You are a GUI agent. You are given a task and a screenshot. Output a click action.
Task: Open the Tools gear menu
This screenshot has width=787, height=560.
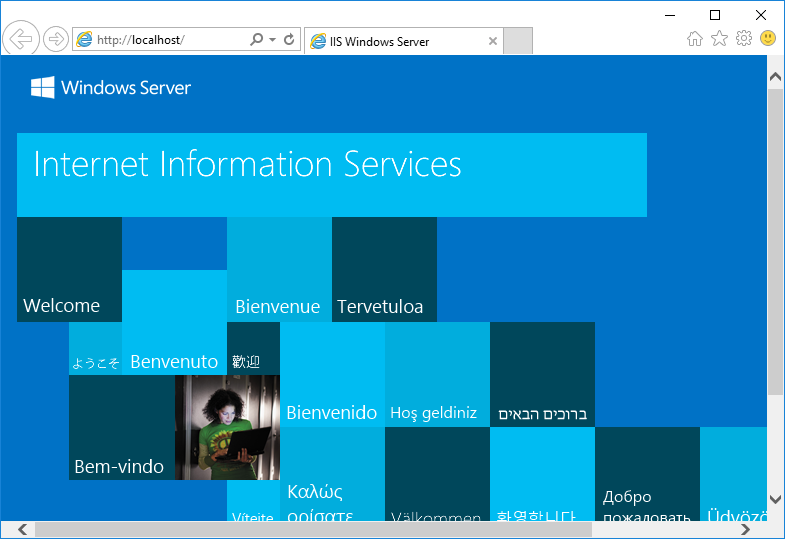pos(744,38)
